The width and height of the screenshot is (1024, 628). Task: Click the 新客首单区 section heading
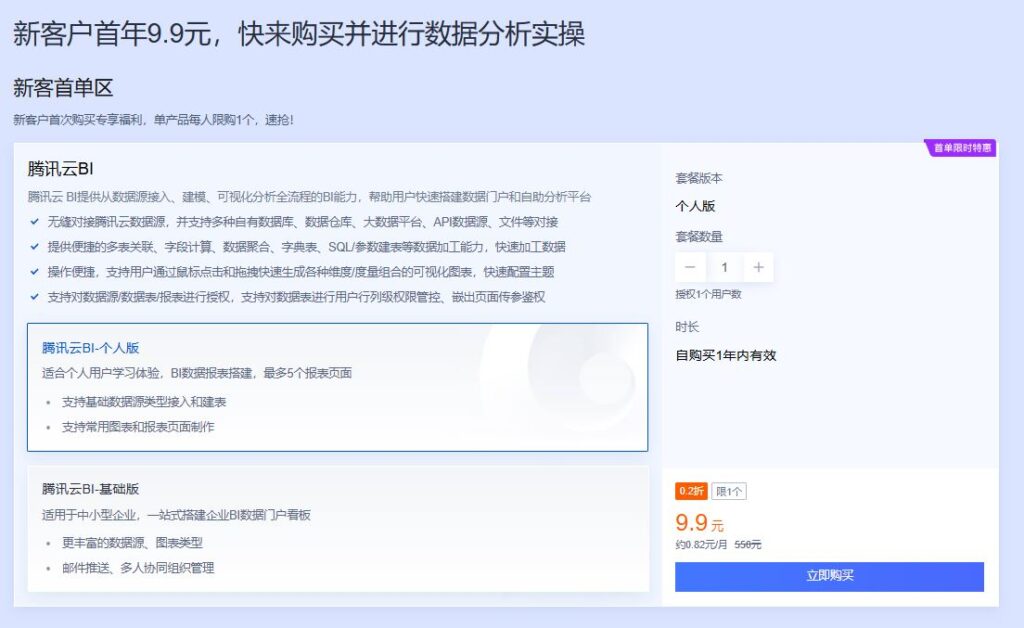pyautogui.click(x=63, y=87)
